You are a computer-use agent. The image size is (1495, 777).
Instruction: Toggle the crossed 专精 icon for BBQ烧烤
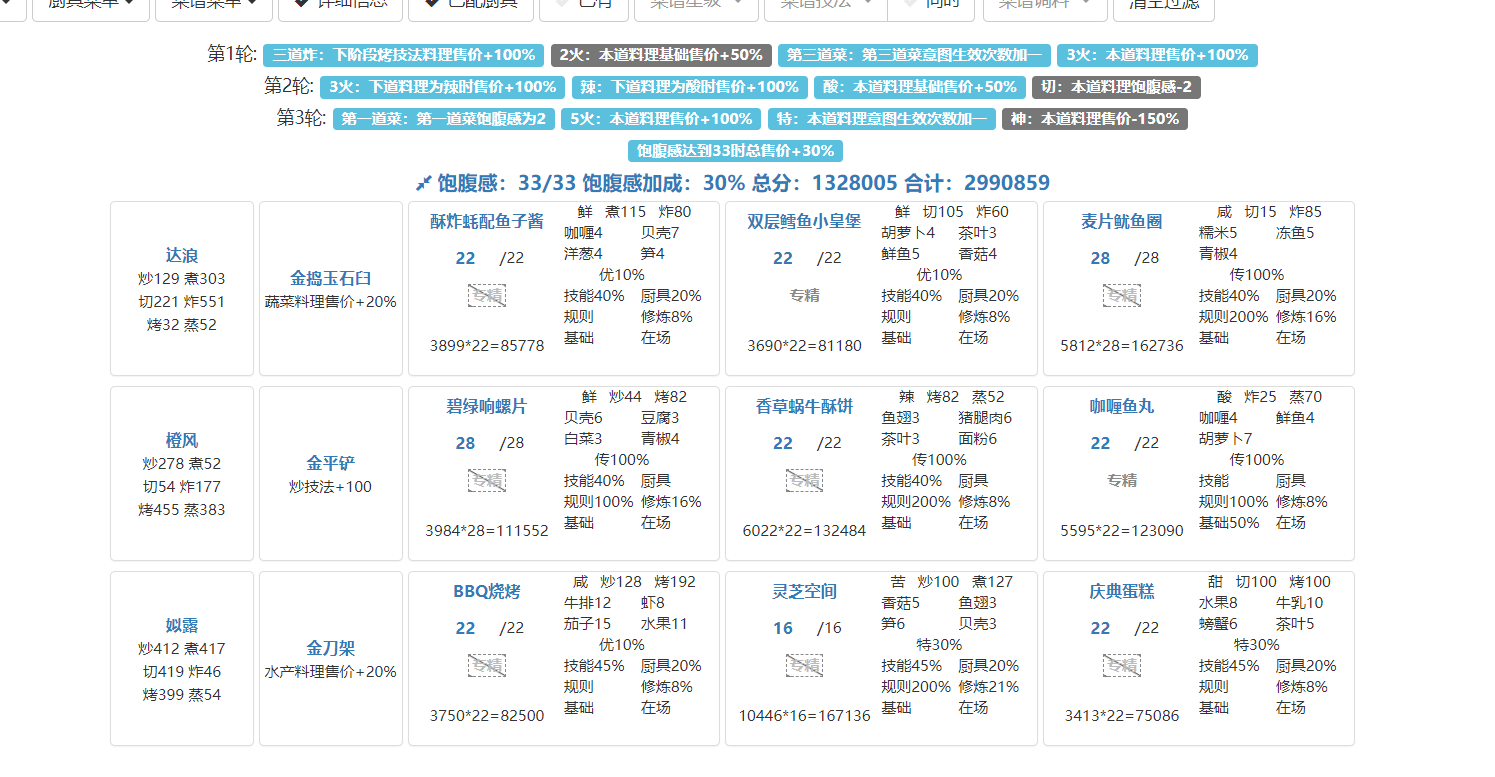pyautogui.click(x=487, y=665)
